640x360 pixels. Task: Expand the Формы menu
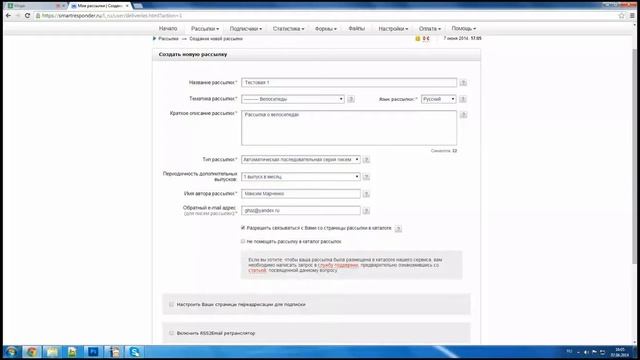[326, 29]
